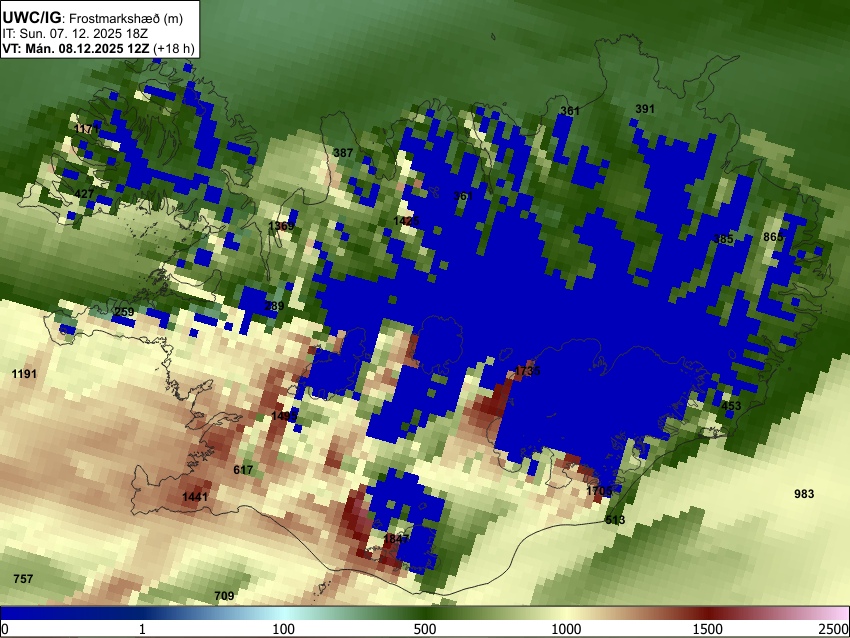Select the 385 map label
Viewport: 850px width, 638px height.
723,239
